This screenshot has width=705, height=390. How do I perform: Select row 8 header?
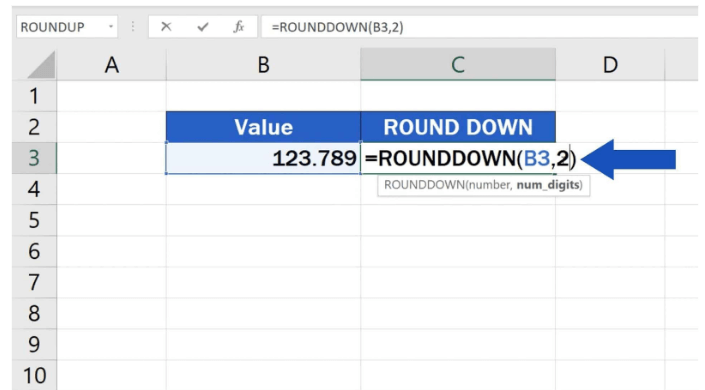pyautogui.click(x=34, y=314)
